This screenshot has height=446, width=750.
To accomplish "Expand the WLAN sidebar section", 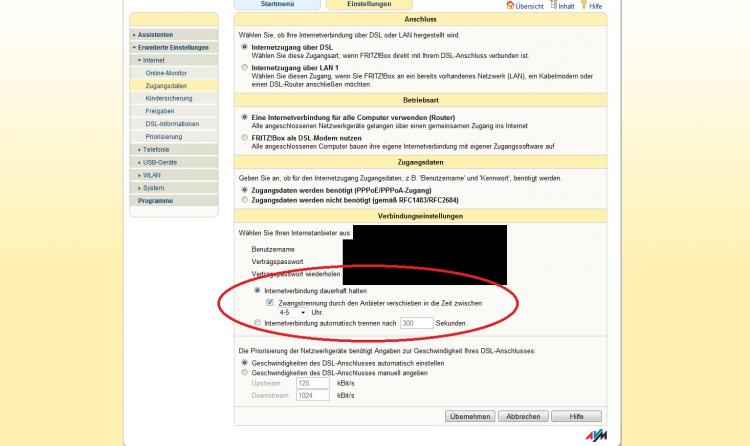I will [x=166, y=174].
